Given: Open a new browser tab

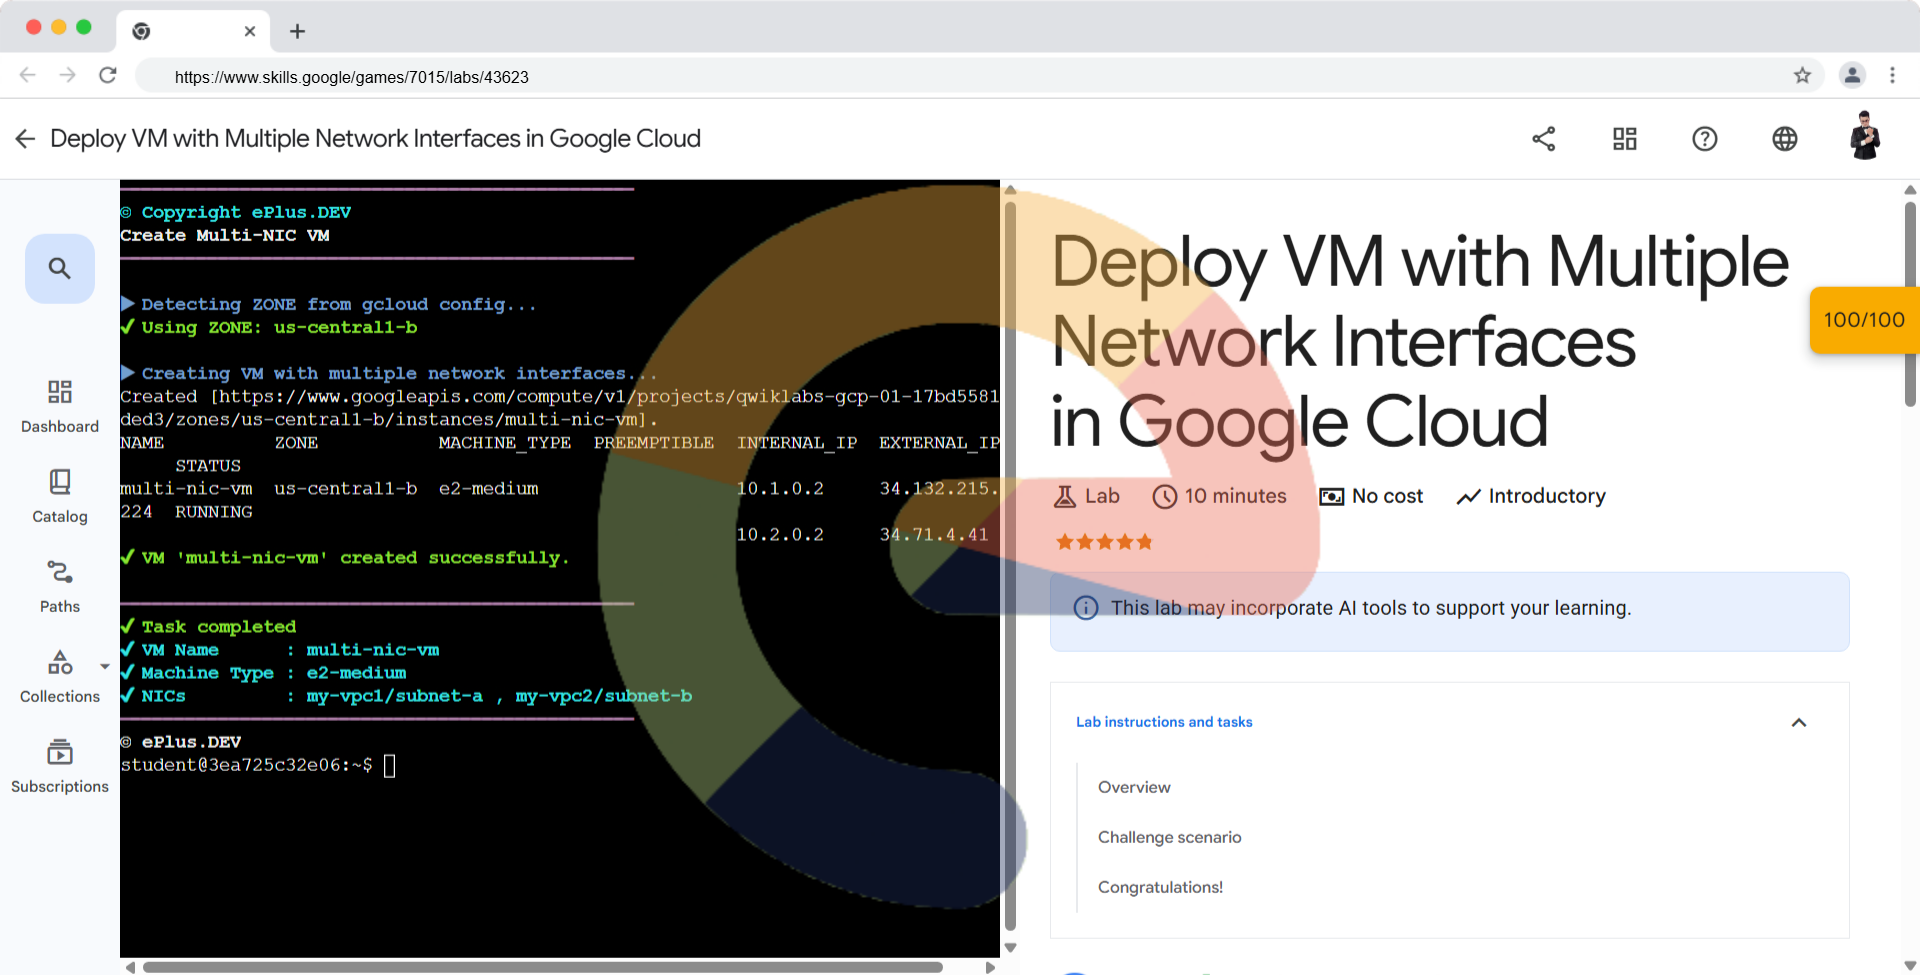Looking at the screenshot, I should pos(297,31).
